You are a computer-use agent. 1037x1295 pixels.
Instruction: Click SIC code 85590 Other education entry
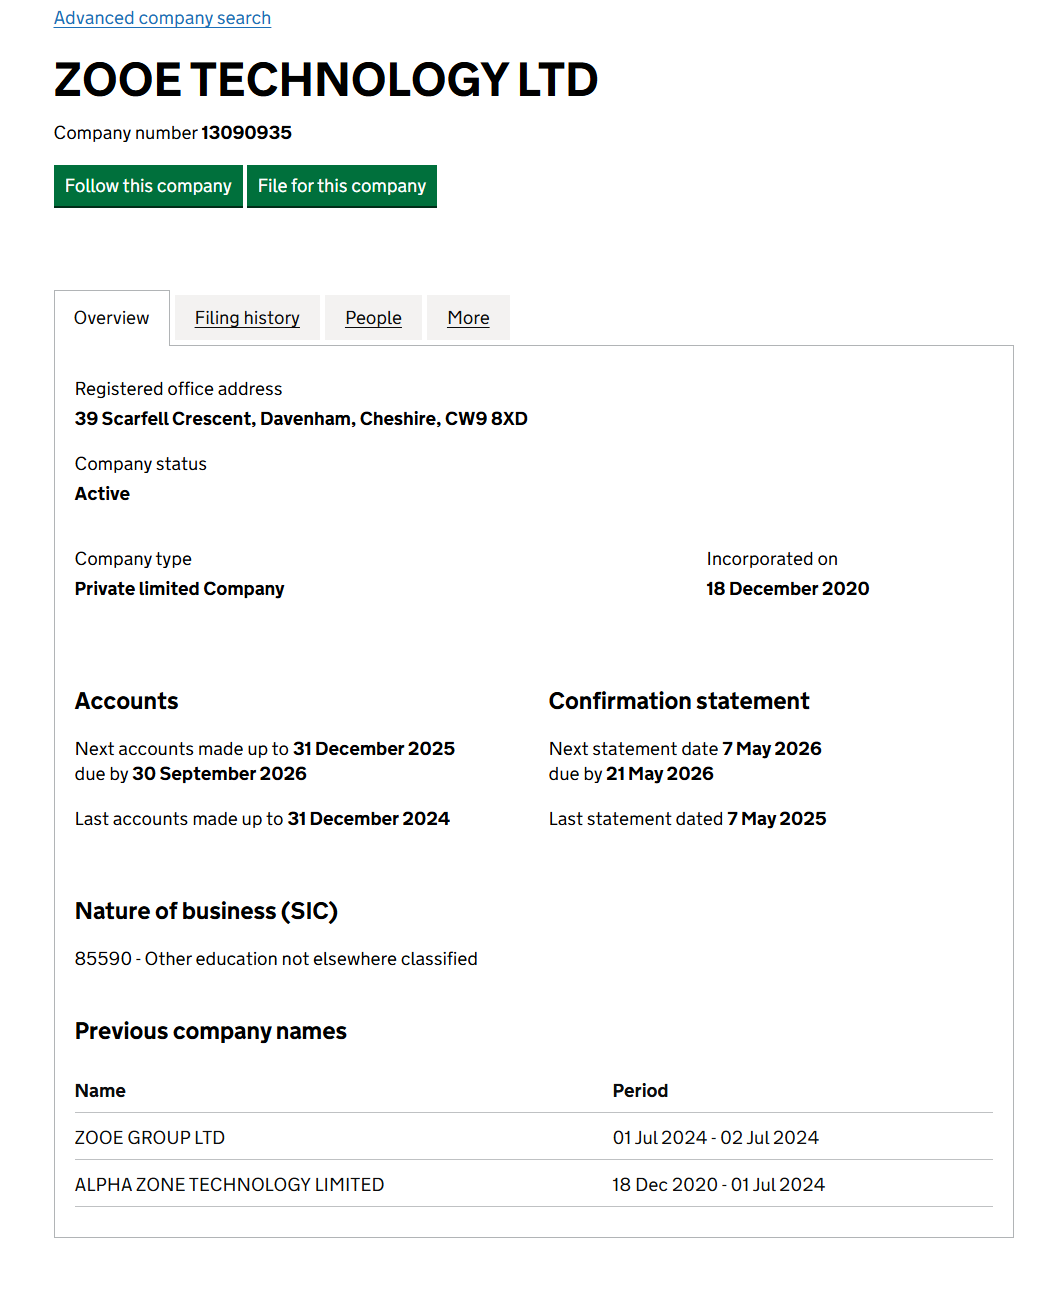coord(276,959)
